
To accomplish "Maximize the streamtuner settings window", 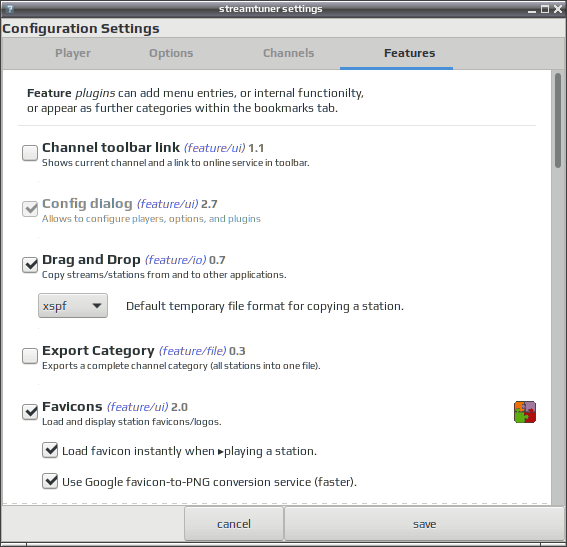I will [x=545, y=9].
